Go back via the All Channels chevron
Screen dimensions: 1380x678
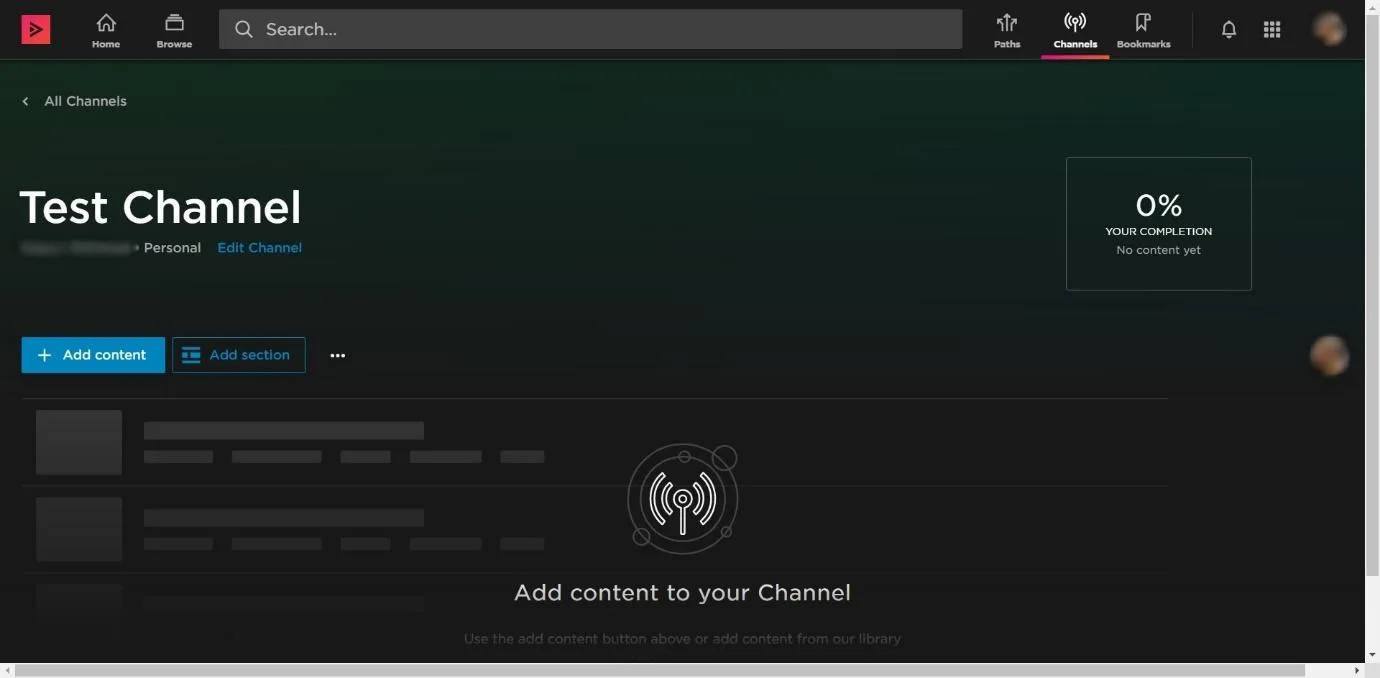coord(26,101)
